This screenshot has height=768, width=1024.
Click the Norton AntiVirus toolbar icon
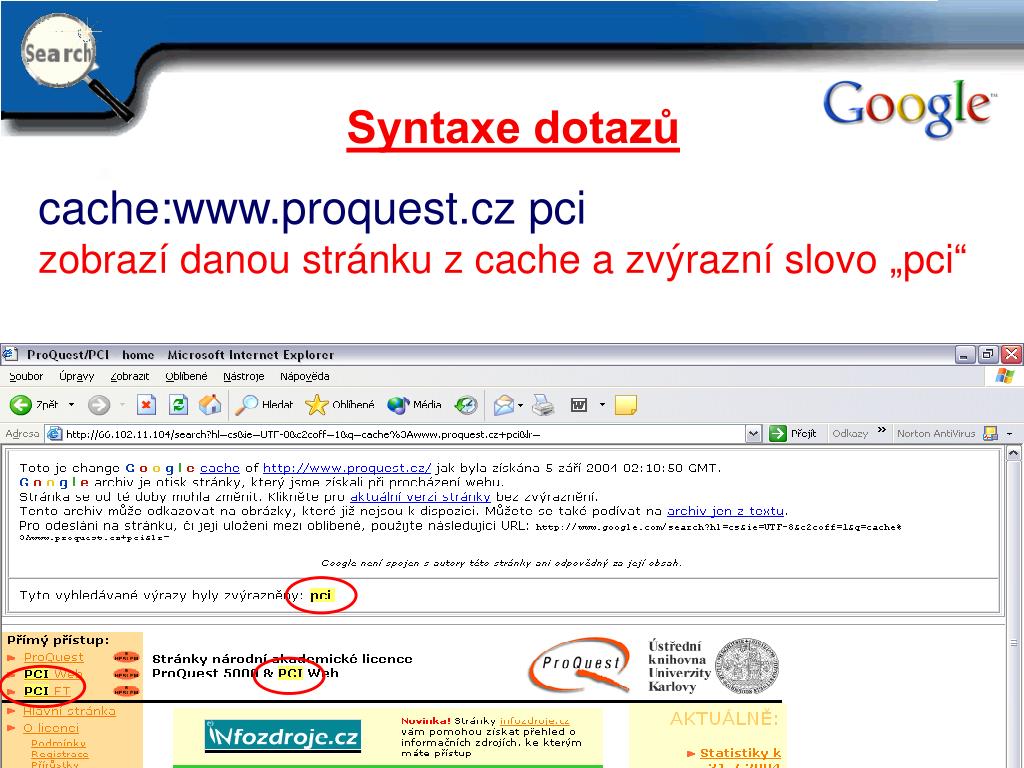pos(991,434)
